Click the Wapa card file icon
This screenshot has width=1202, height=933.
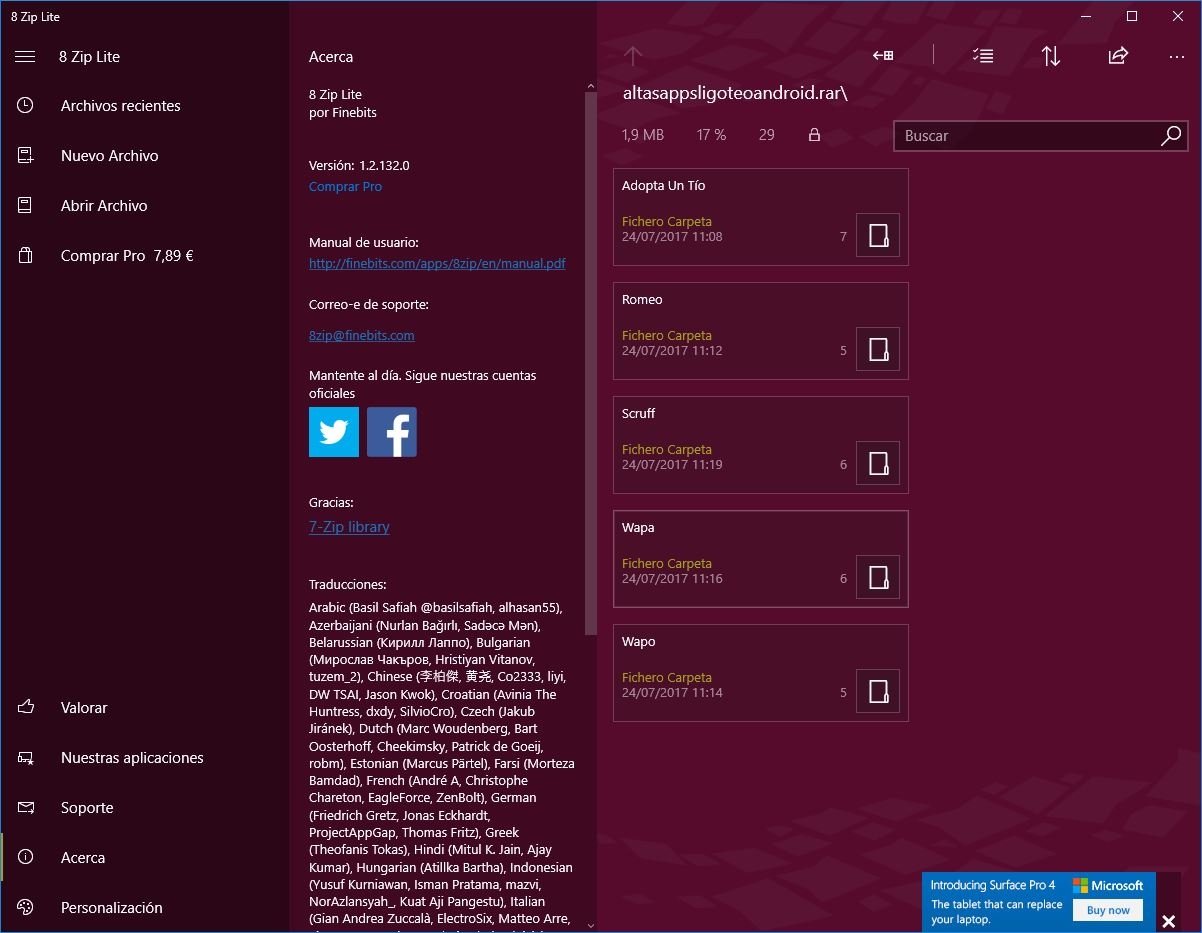pyautogui.click(x=878, y=577)
